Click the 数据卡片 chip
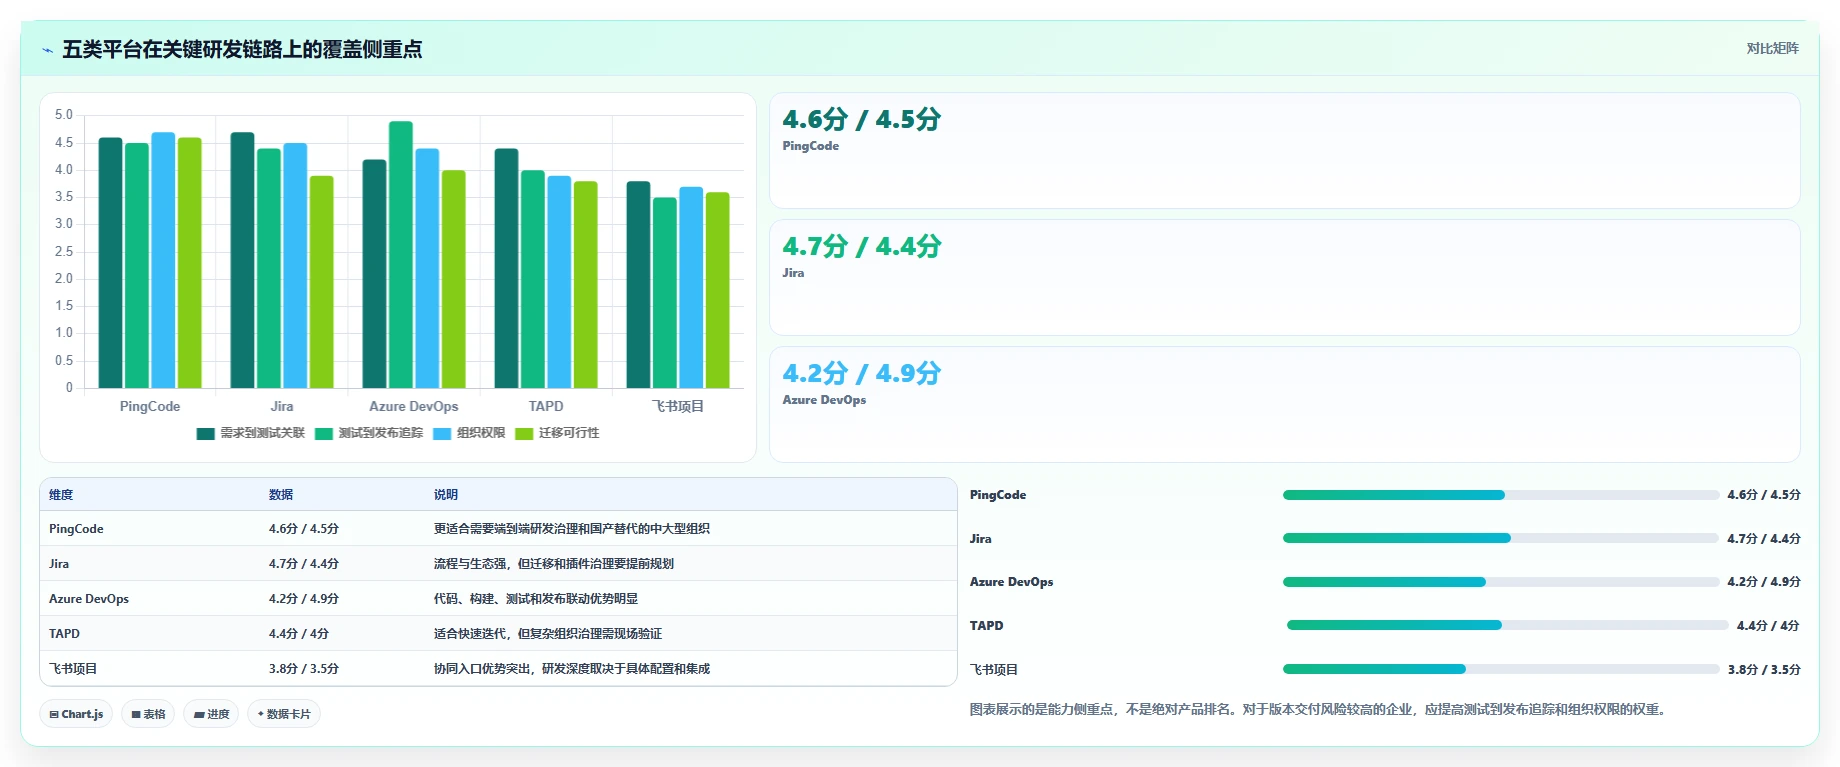 284,714
